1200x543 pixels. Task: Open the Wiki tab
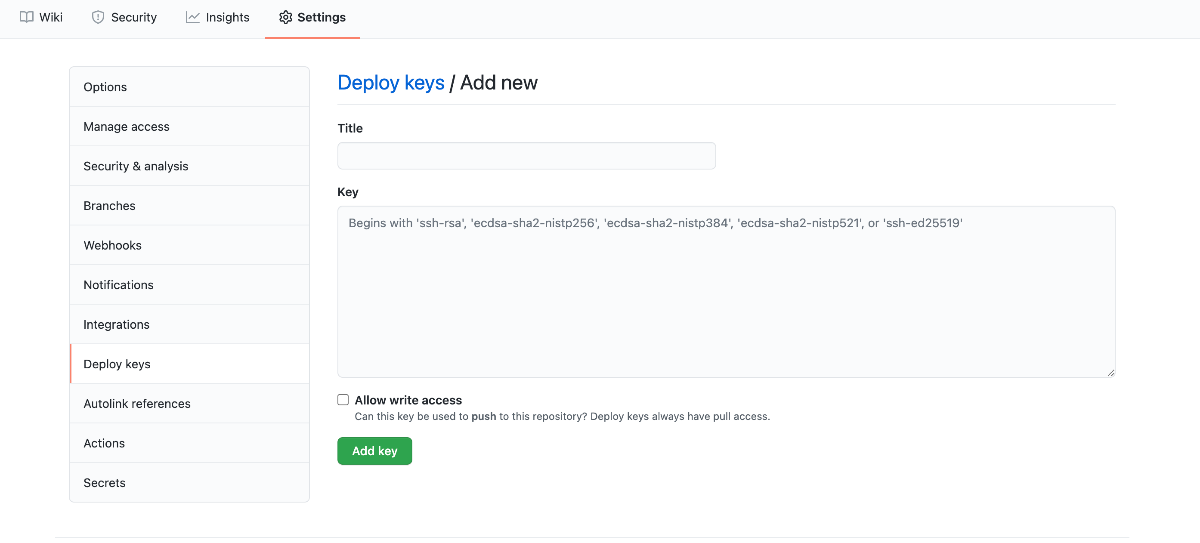click(41, 17)
